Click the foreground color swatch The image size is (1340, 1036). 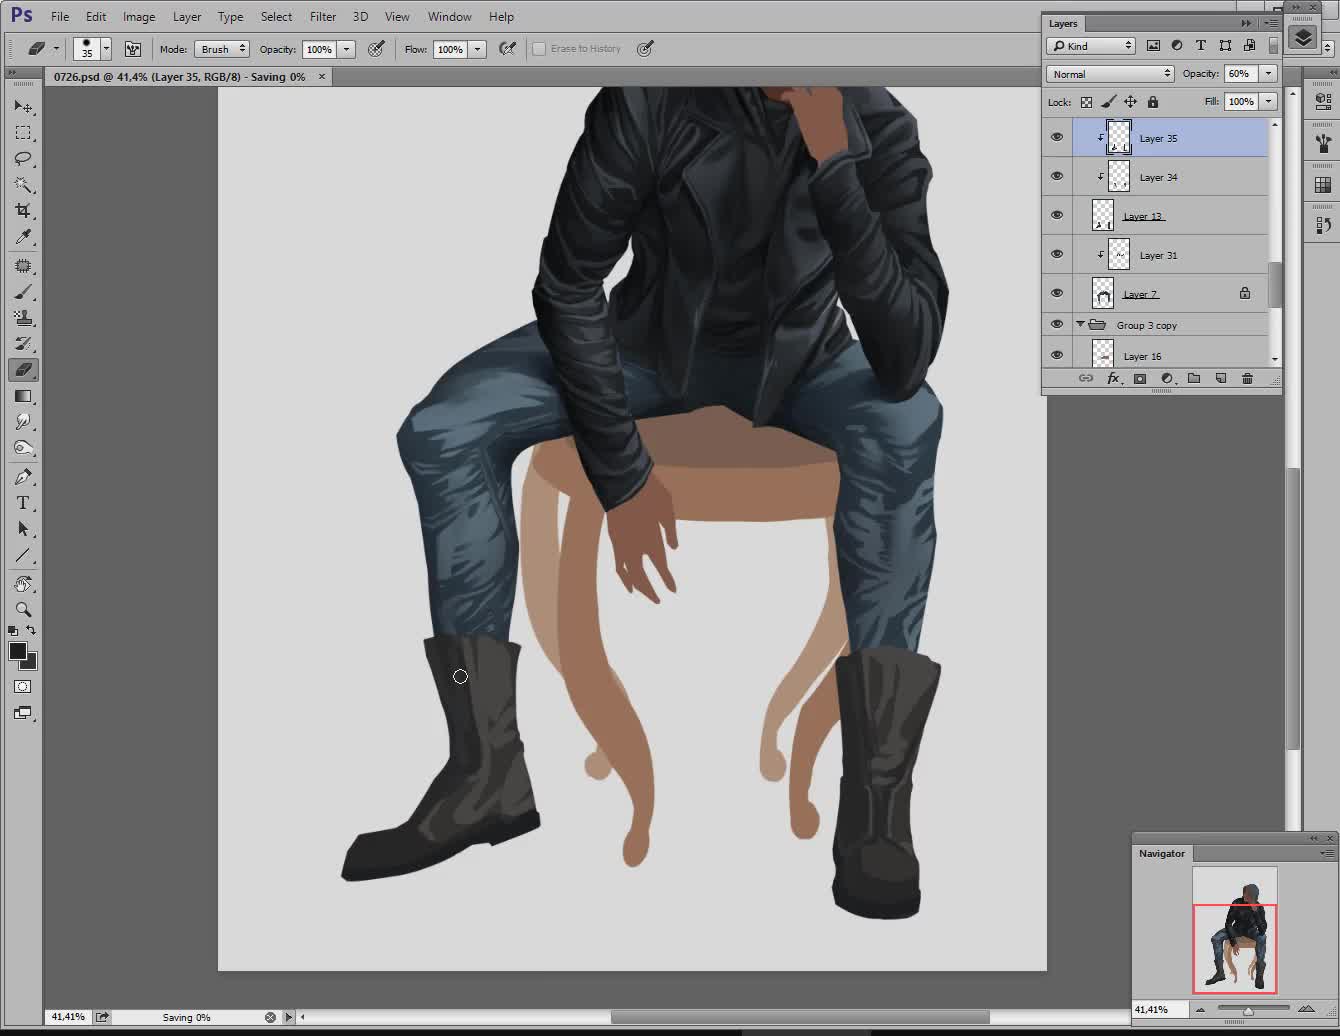click(17, 651)
